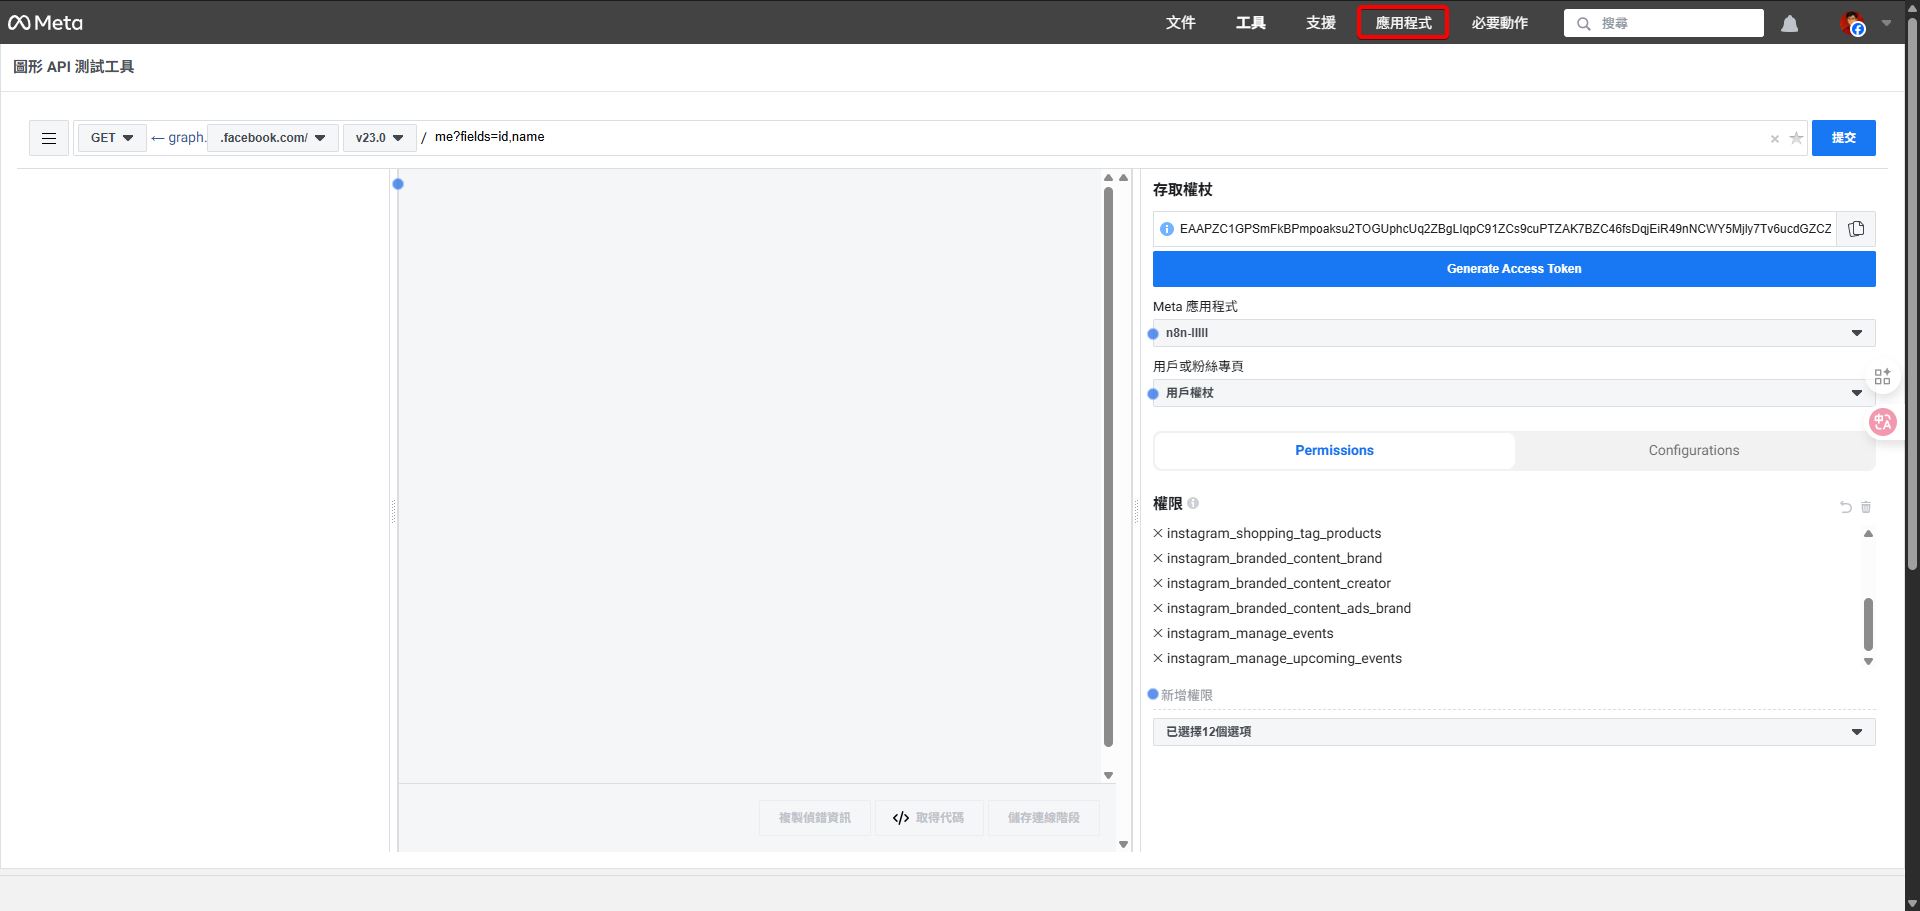Remove instagram_manage_events permission

point(1158,633)
